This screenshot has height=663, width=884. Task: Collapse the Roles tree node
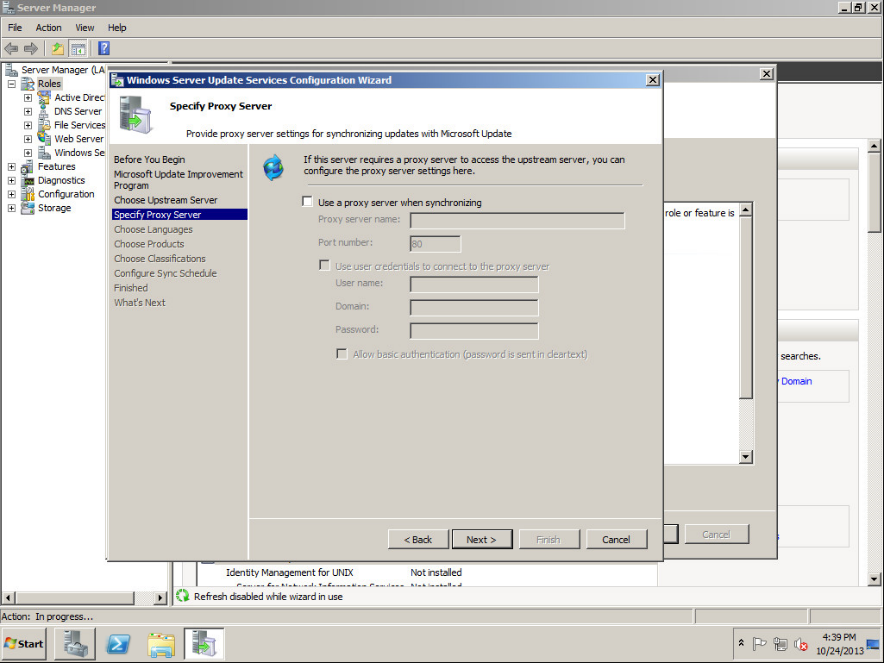(x=11, y=84)
